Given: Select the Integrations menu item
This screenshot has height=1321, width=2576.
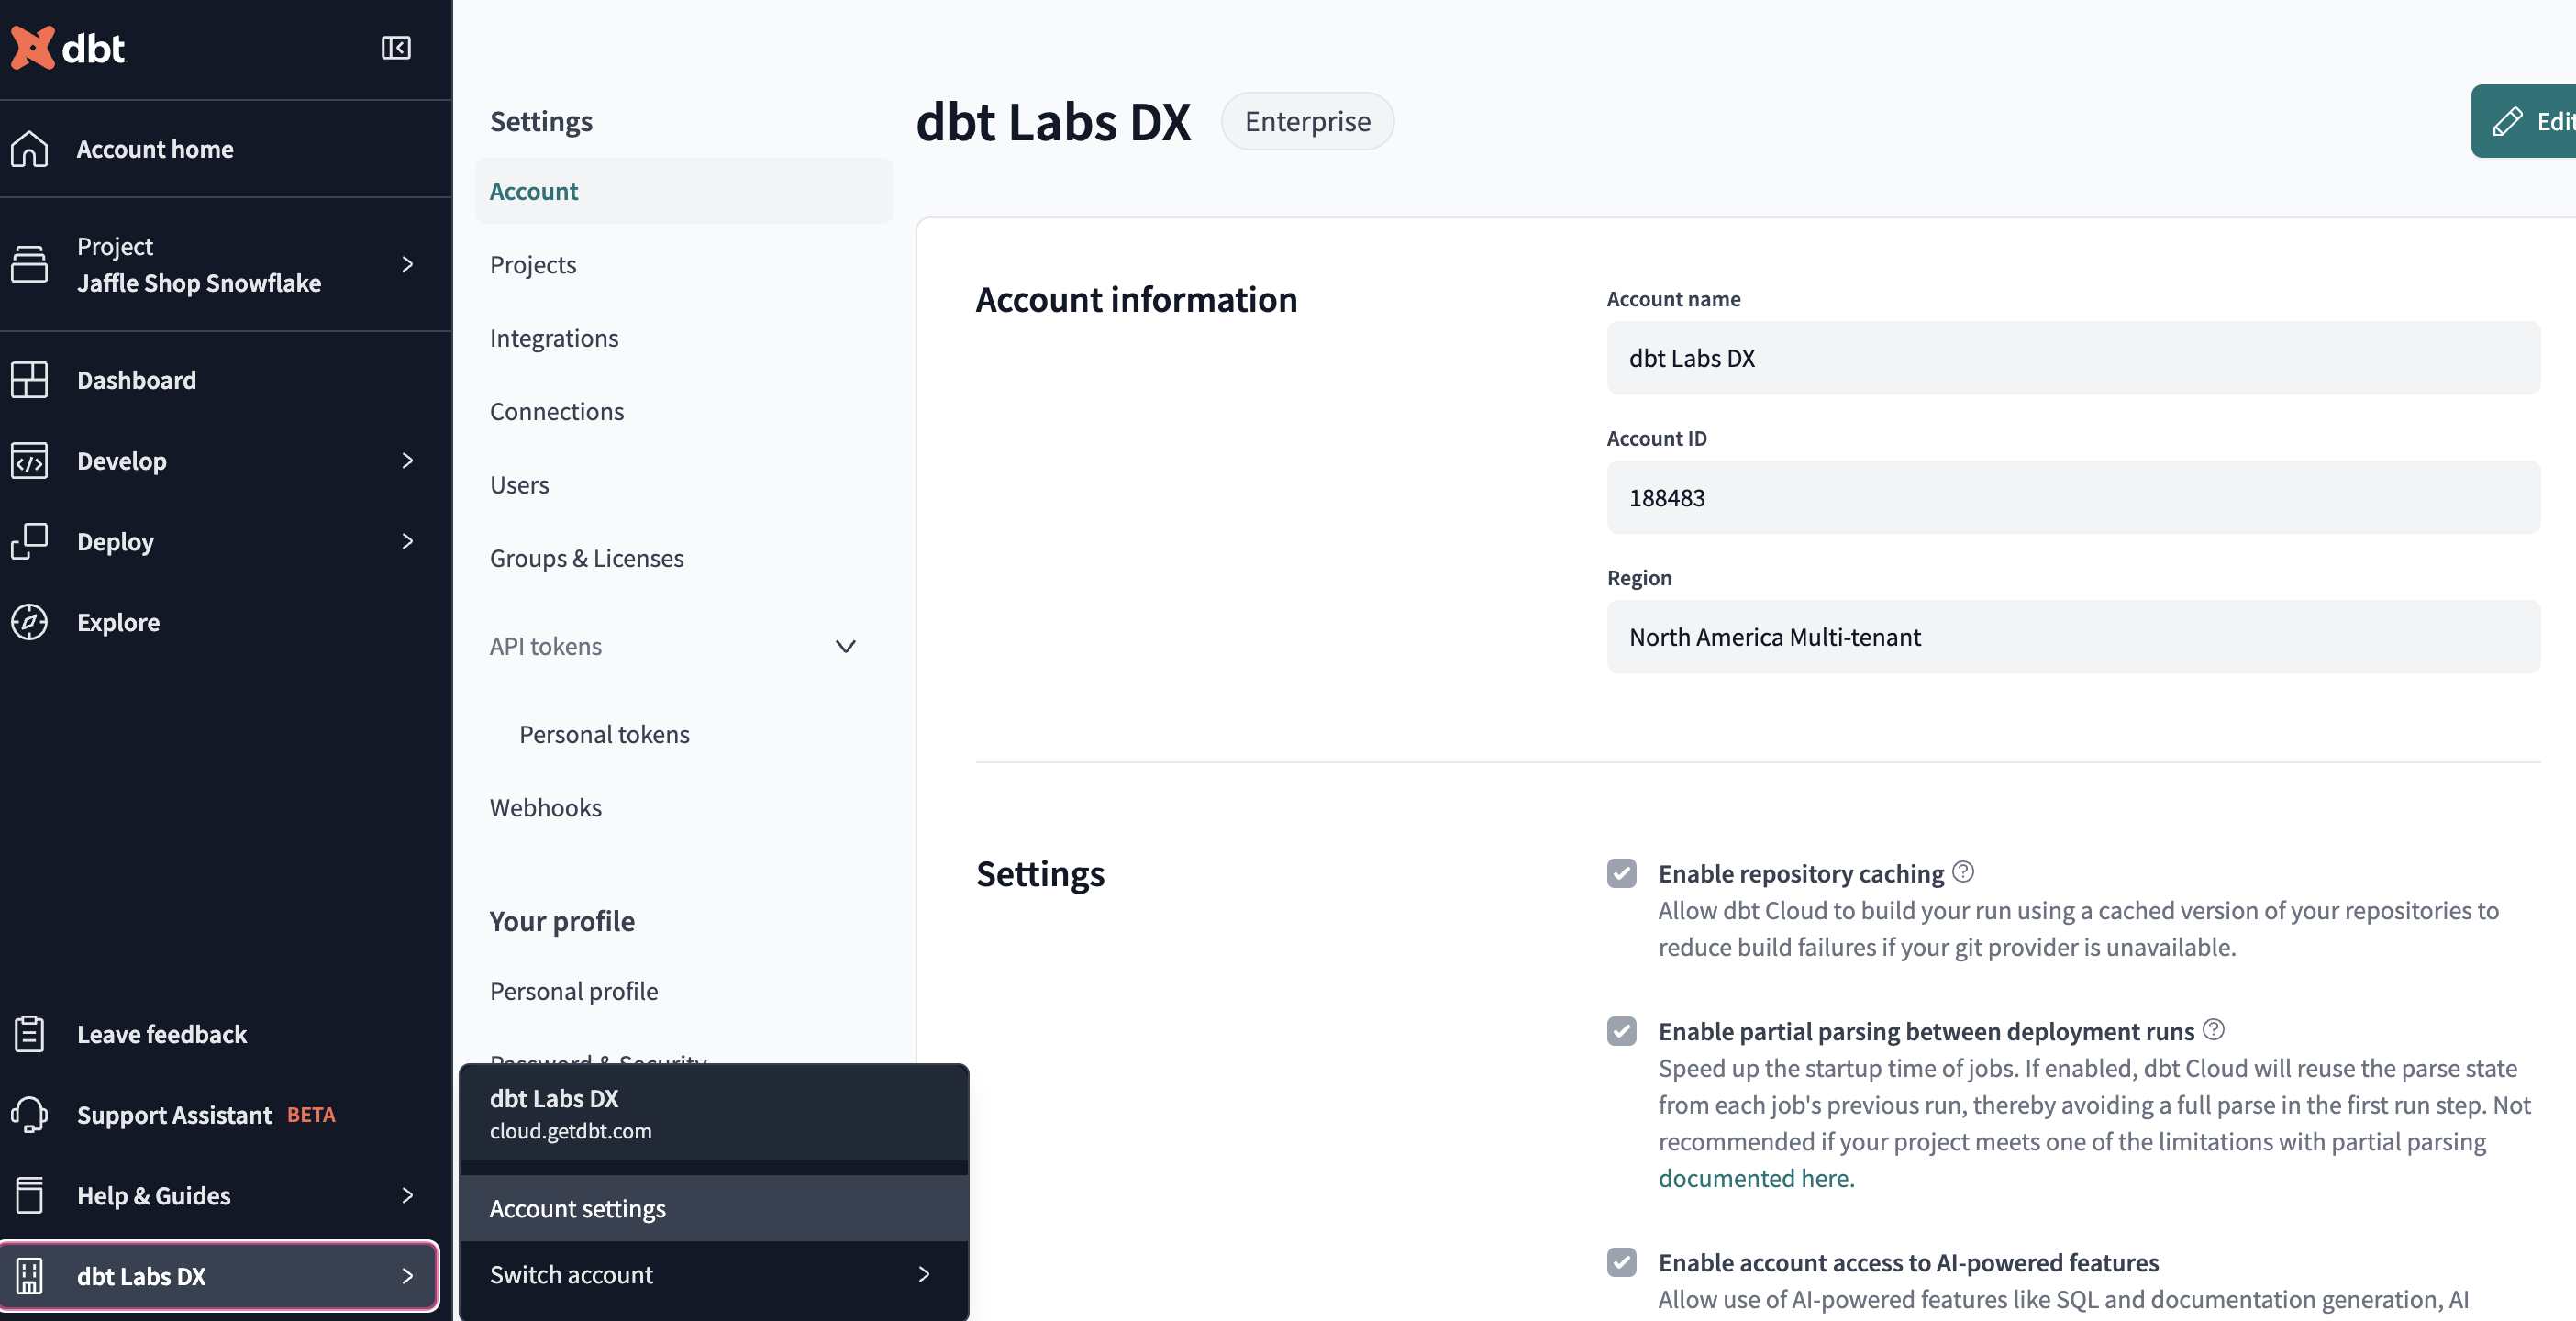Looking at the screenshot, I should click(x=554, y=337).
